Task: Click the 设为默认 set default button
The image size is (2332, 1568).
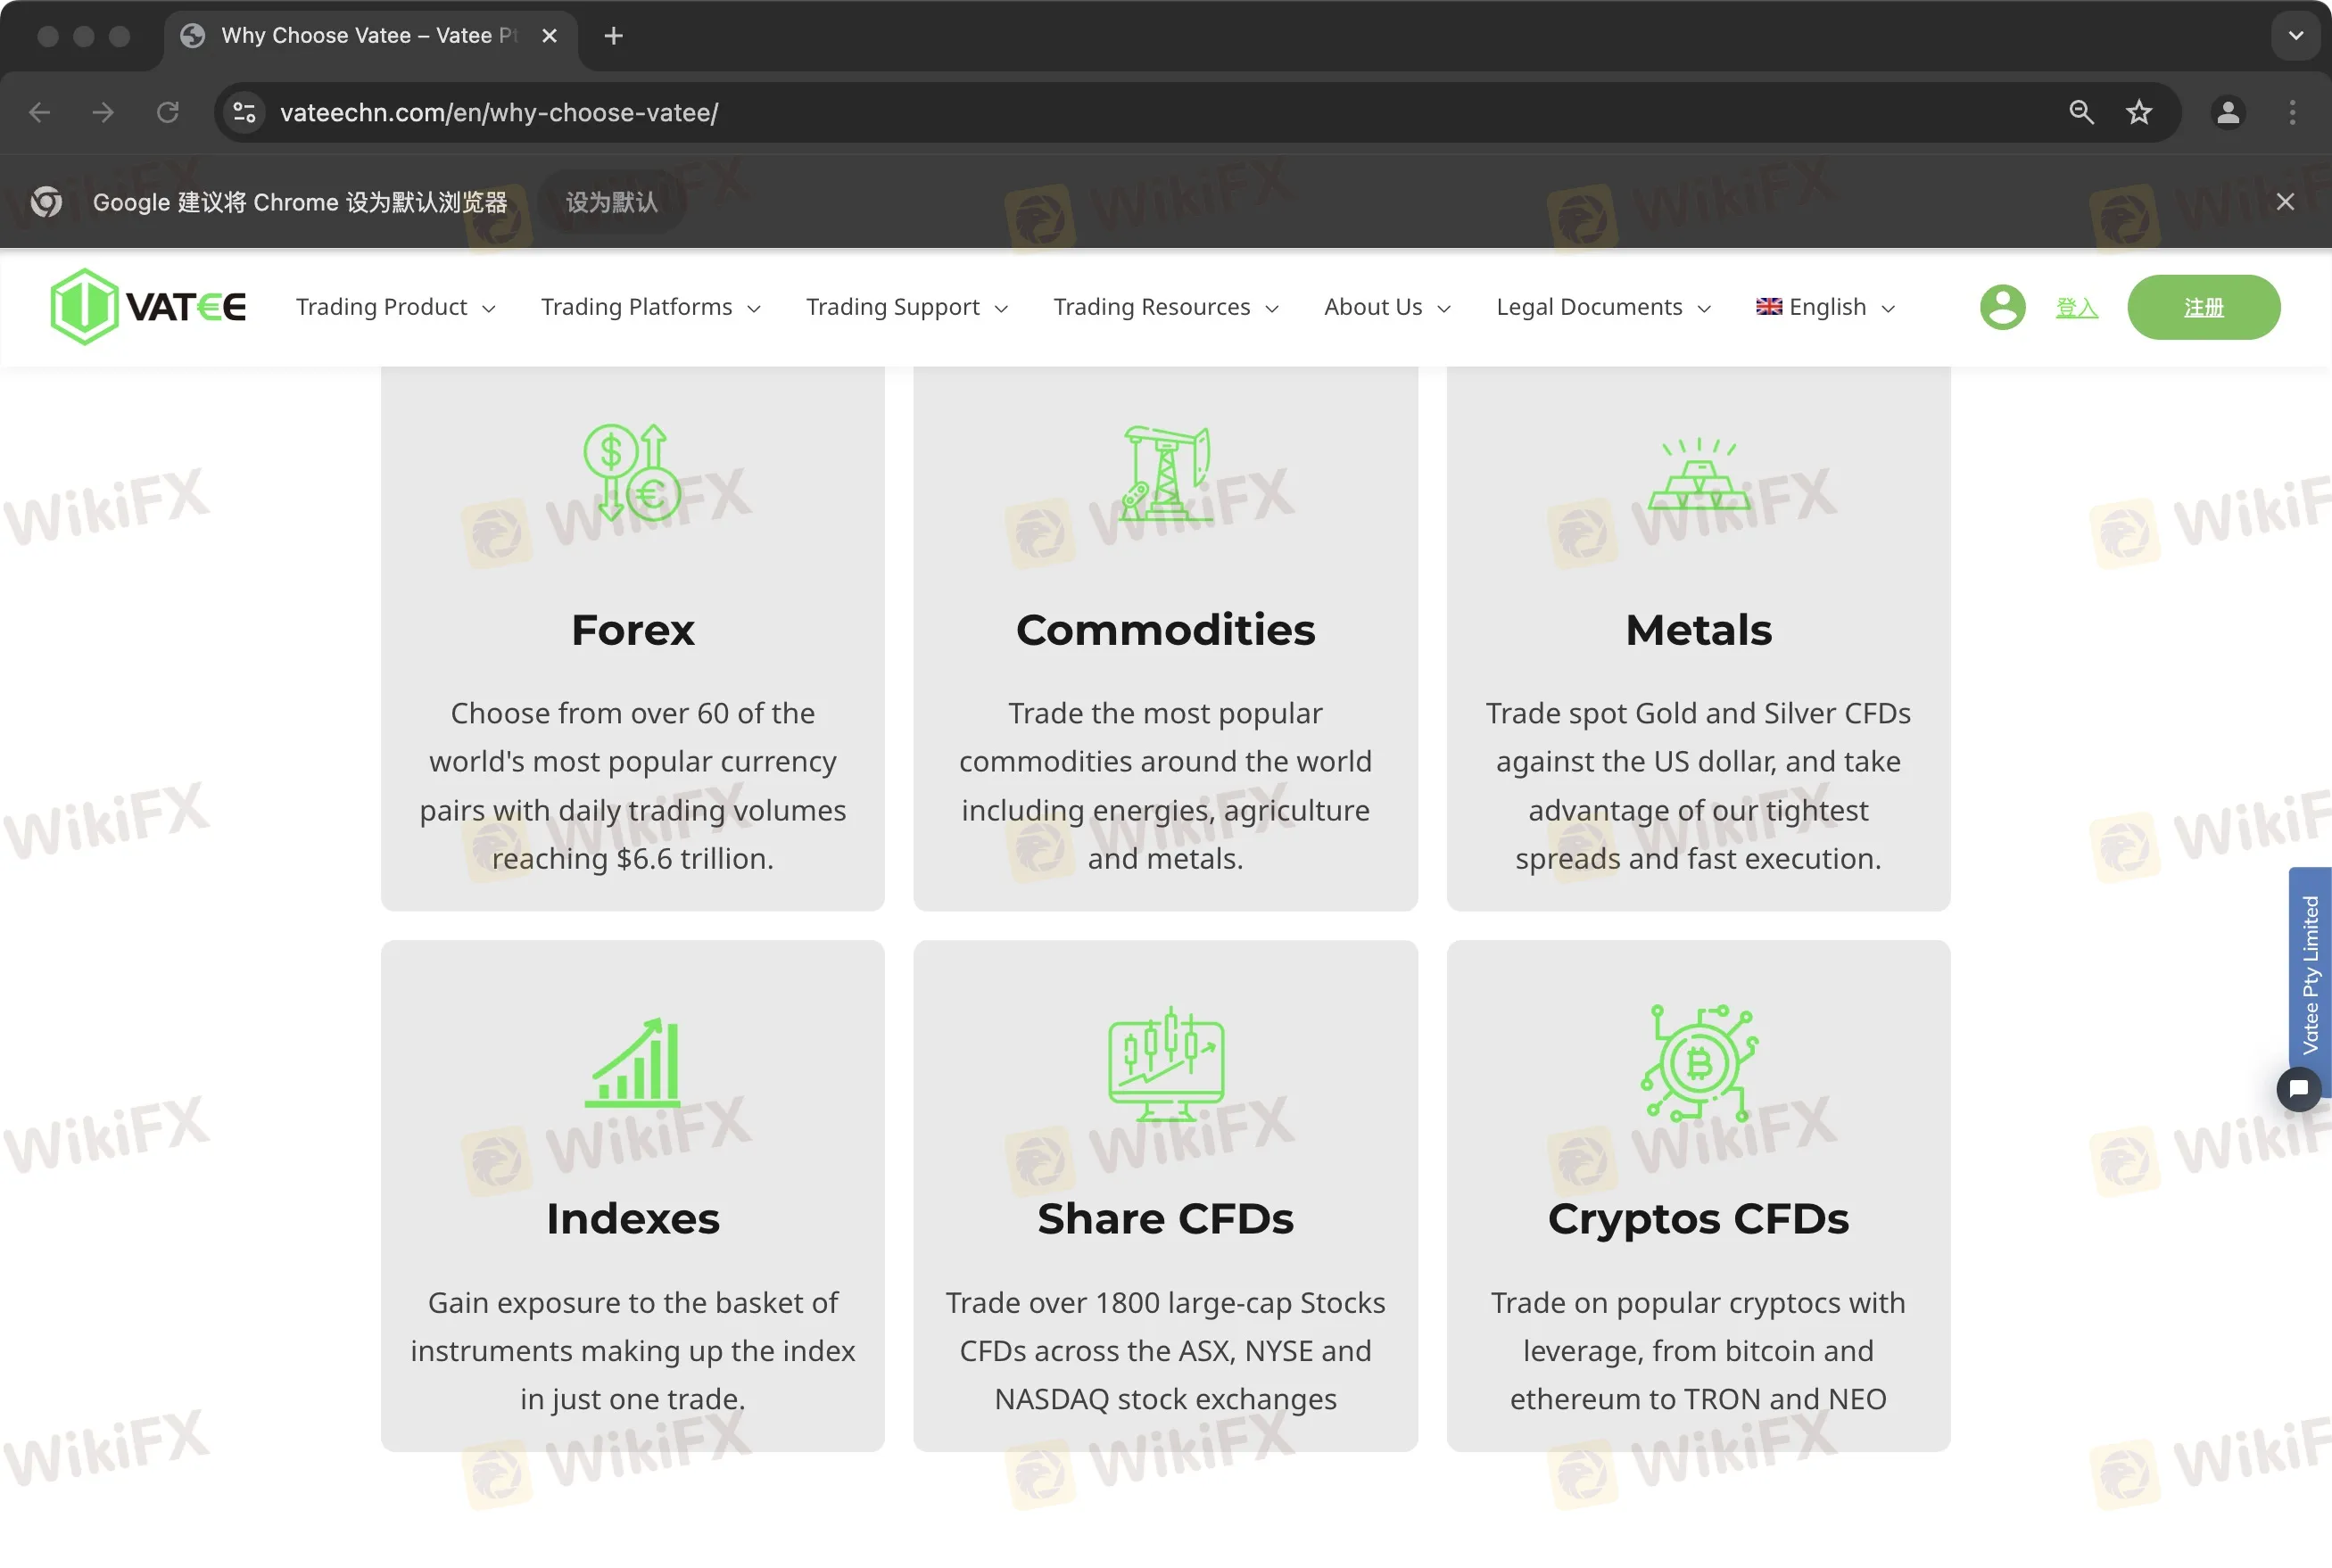Action: pos(611,202)
